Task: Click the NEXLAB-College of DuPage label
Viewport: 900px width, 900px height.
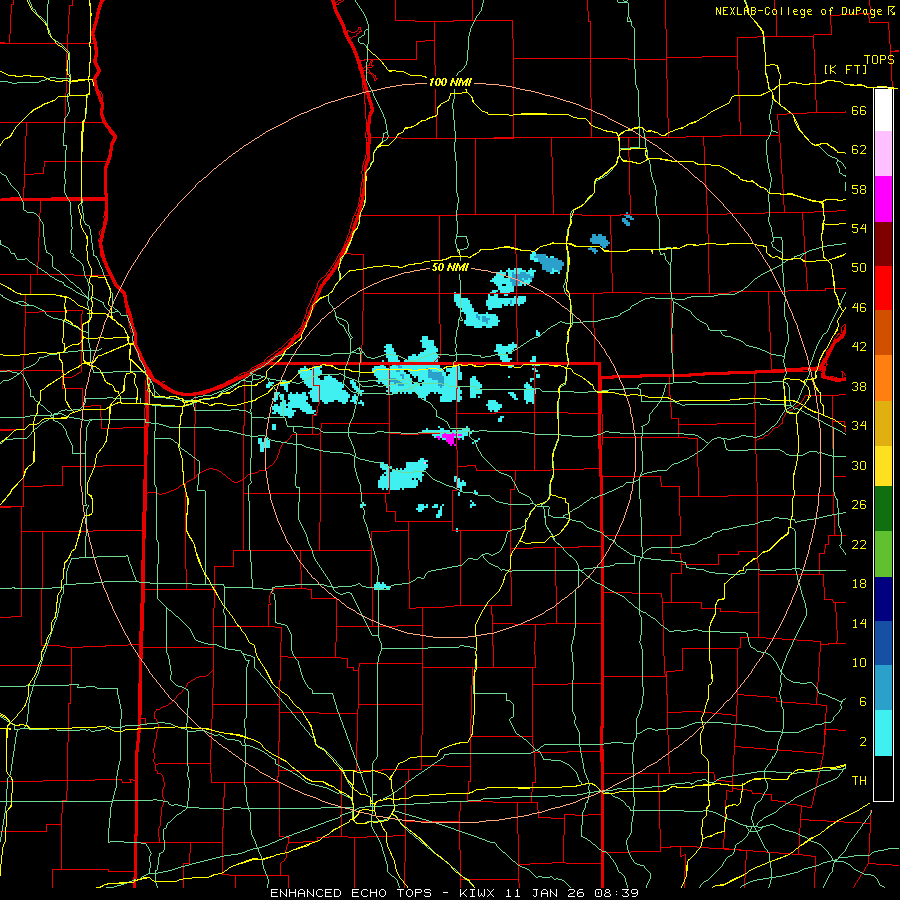Action: (x=799, y=11)
